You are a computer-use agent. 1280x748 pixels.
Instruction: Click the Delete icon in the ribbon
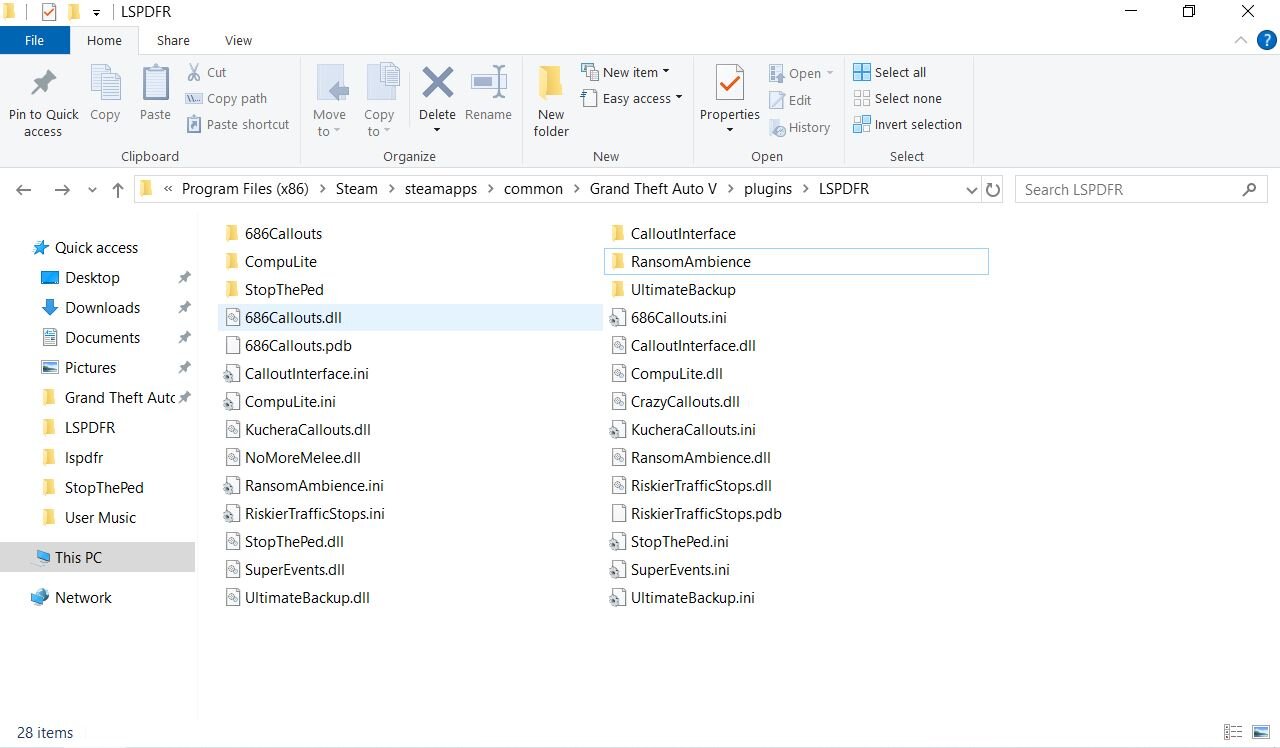click(x=437, y=84)
